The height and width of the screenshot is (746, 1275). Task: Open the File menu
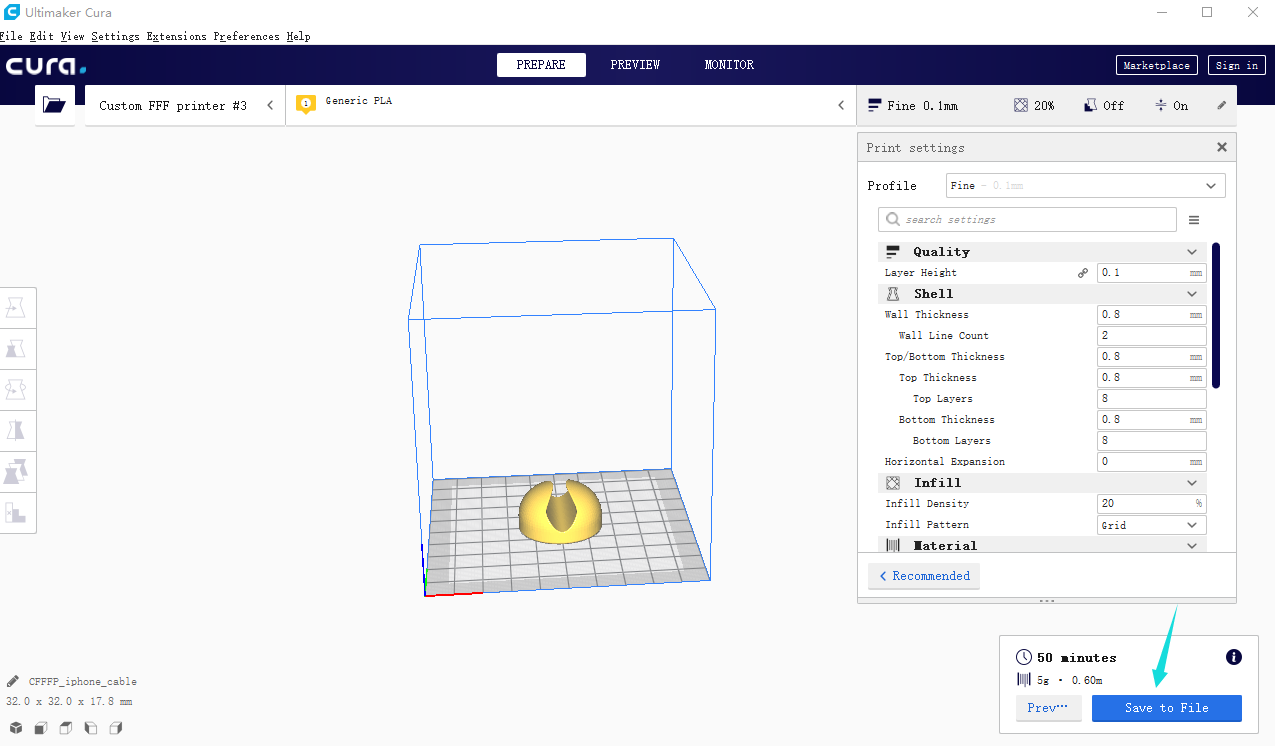(11, 36)
